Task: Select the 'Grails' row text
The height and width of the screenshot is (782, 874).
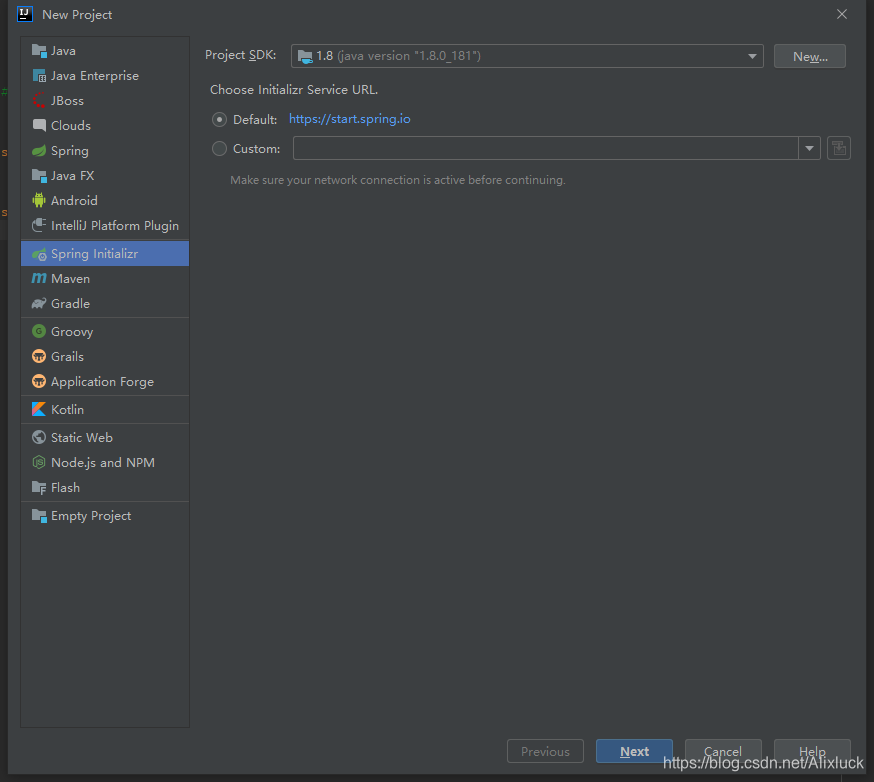Action: 67,357
